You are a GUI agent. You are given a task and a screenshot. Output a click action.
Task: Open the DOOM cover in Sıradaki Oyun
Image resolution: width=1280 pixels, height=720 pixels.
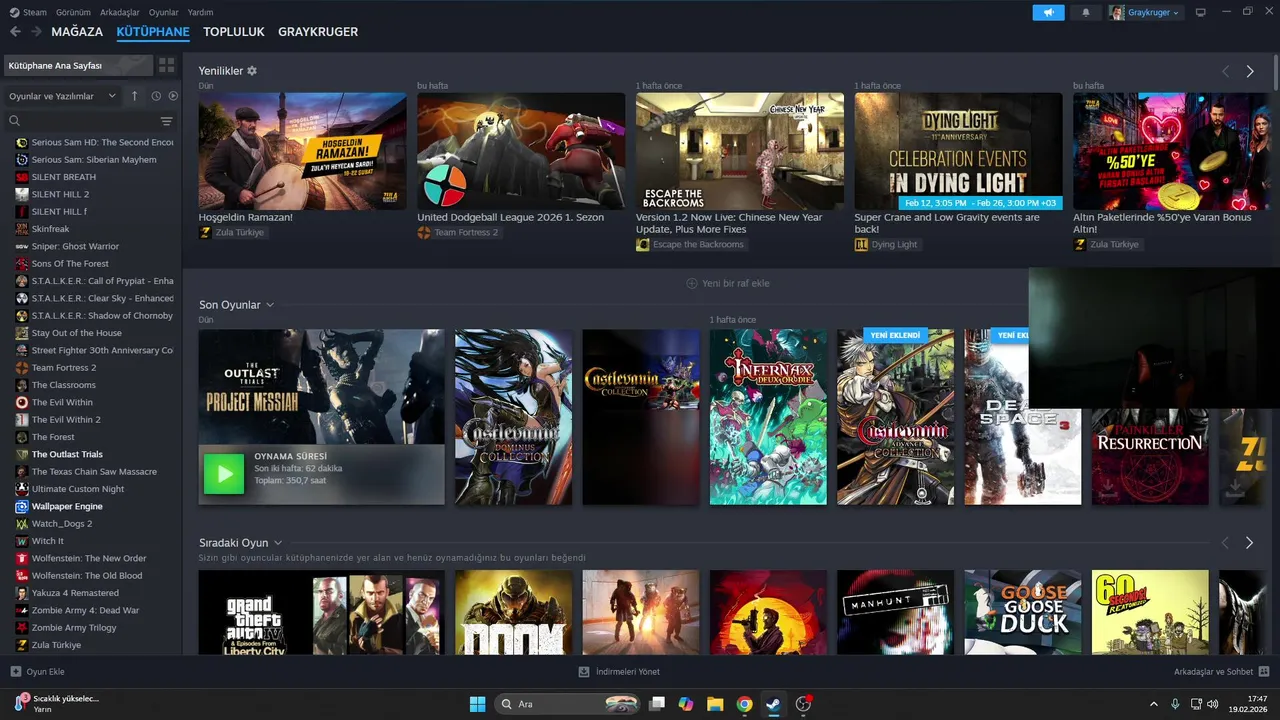(513, 612)
